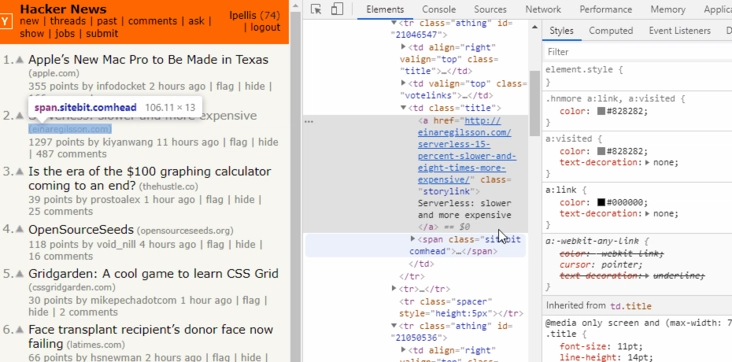Upvote the face transplant story
The height and width of the screenshot is (362, 732).
20,329
